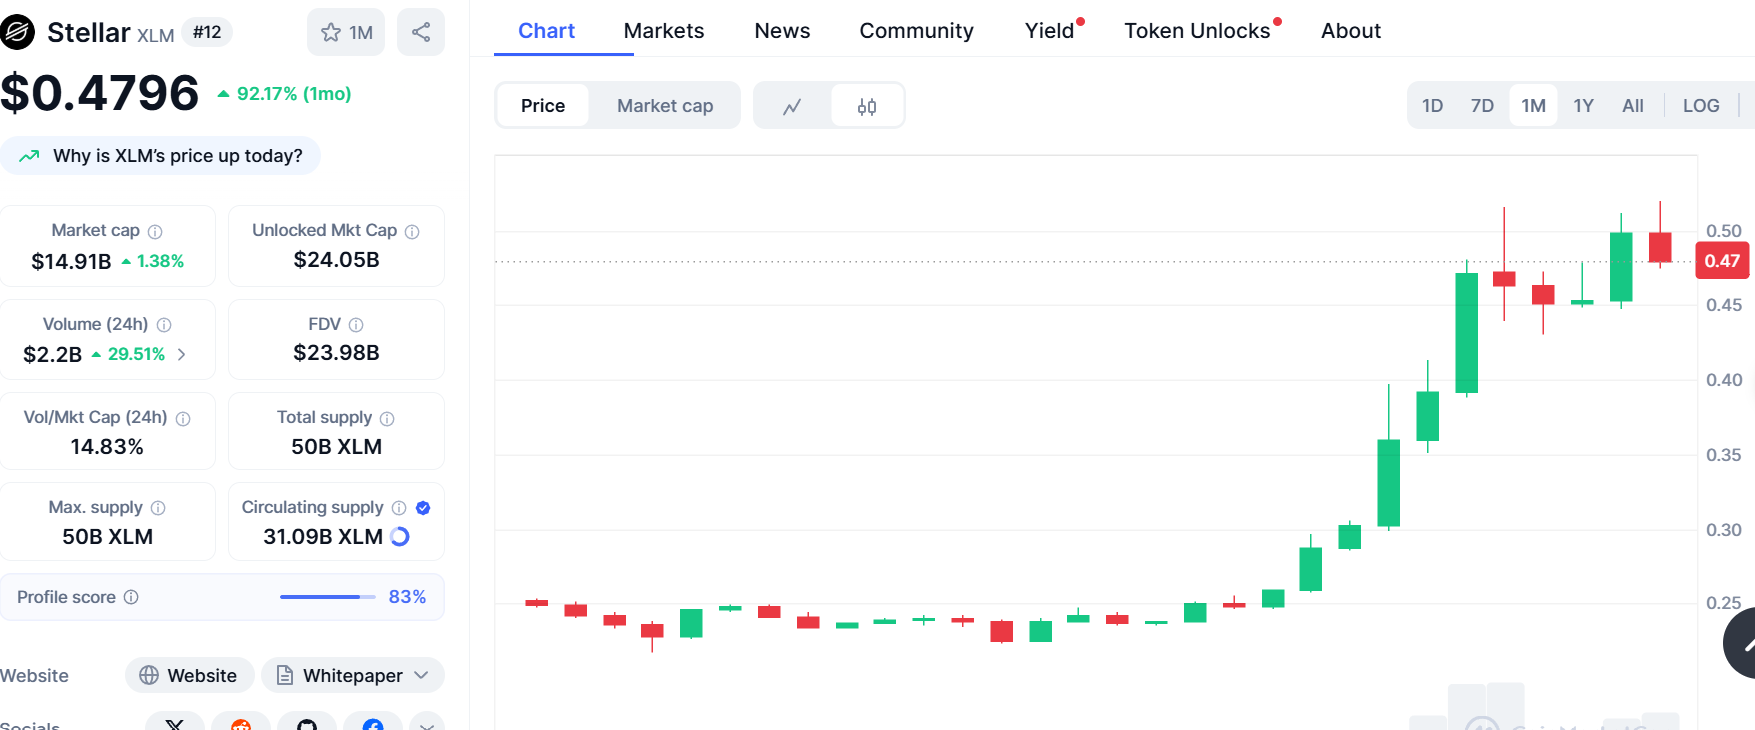The width and height of the screenshot is (1755, 730).
Task: Click Profile score info icon
Action: pyautogui.click(x=131, y=597)
